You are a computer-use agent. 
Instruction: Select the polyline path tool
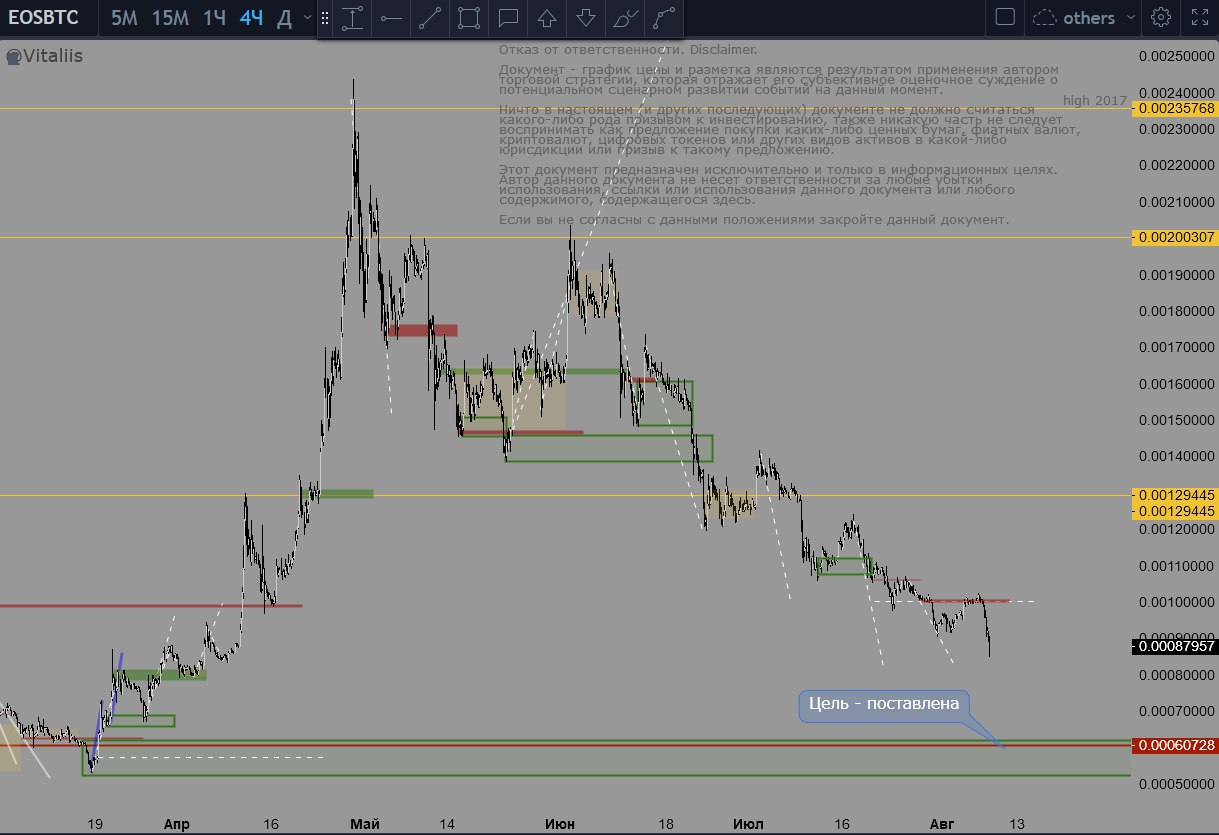click(x=663, y=18)
